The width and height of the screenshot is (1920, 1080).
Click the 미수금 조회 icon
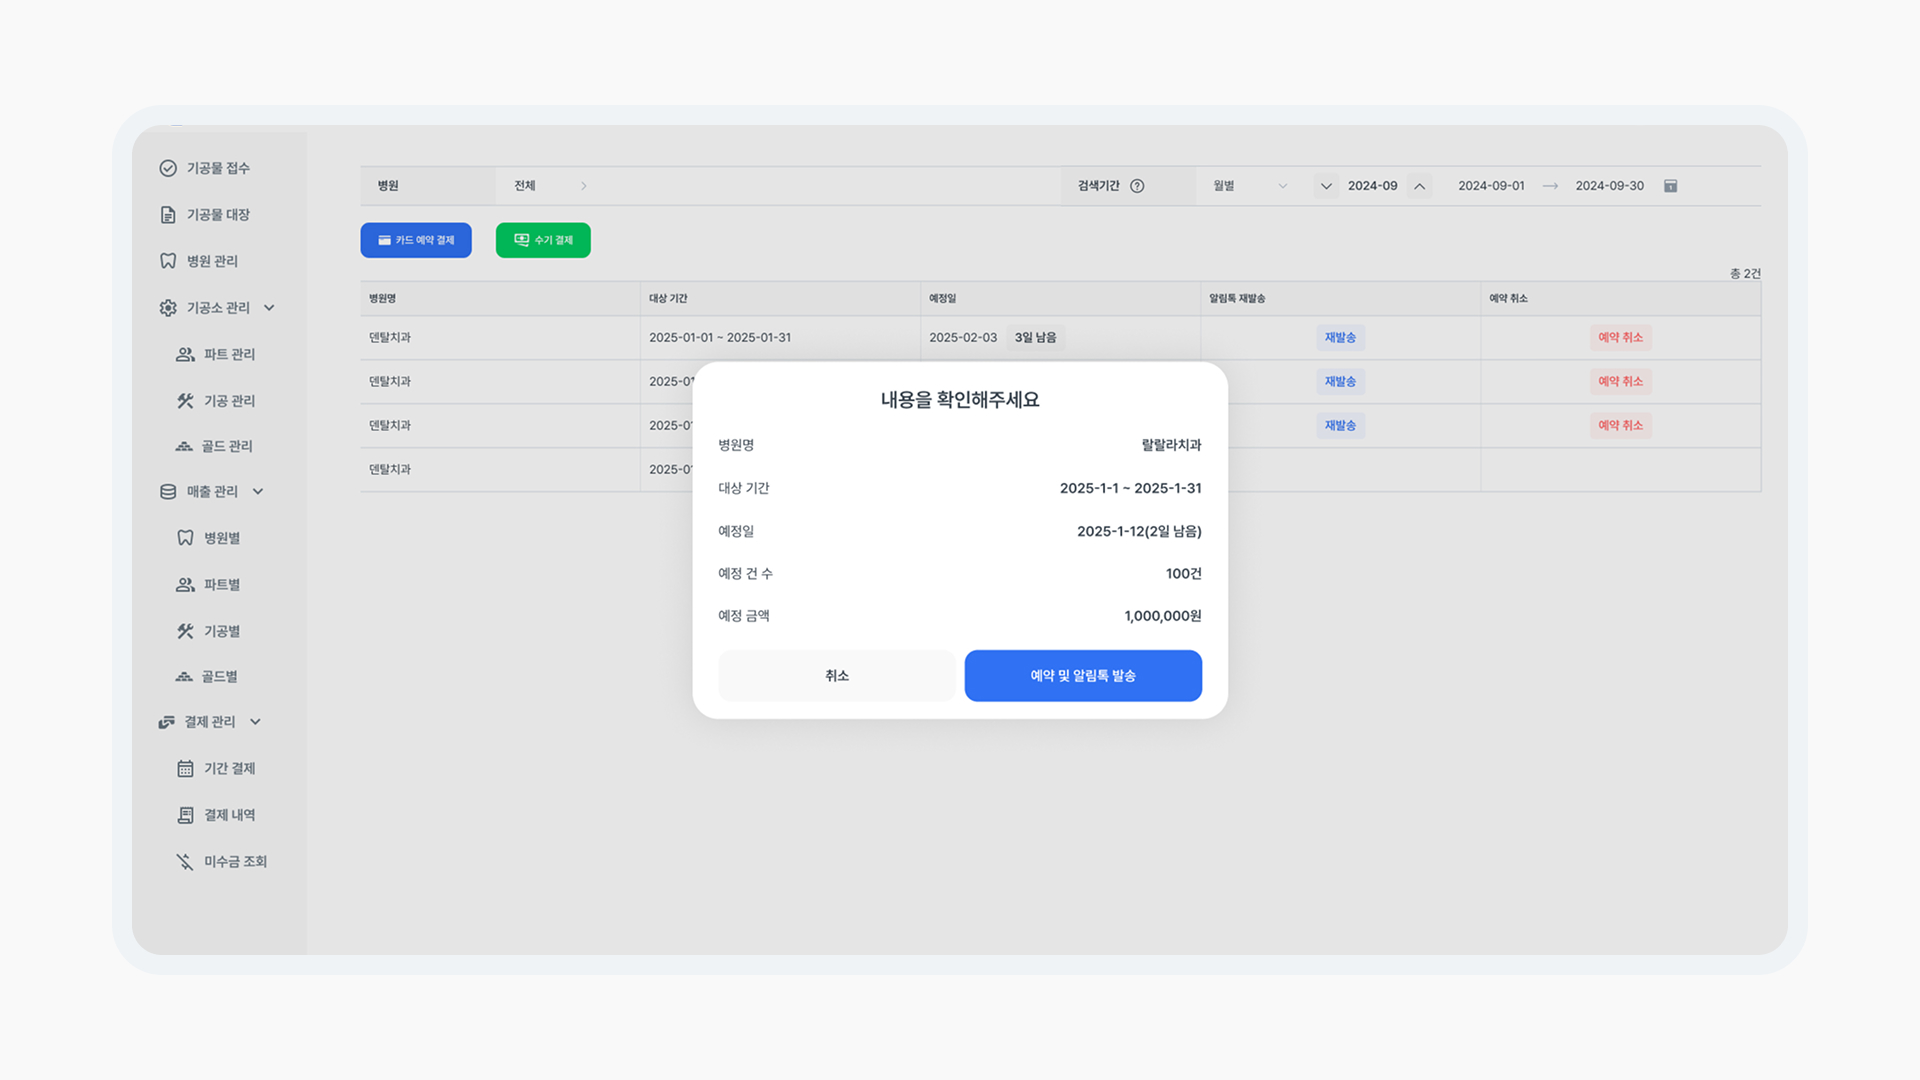(x=185, y=862)
